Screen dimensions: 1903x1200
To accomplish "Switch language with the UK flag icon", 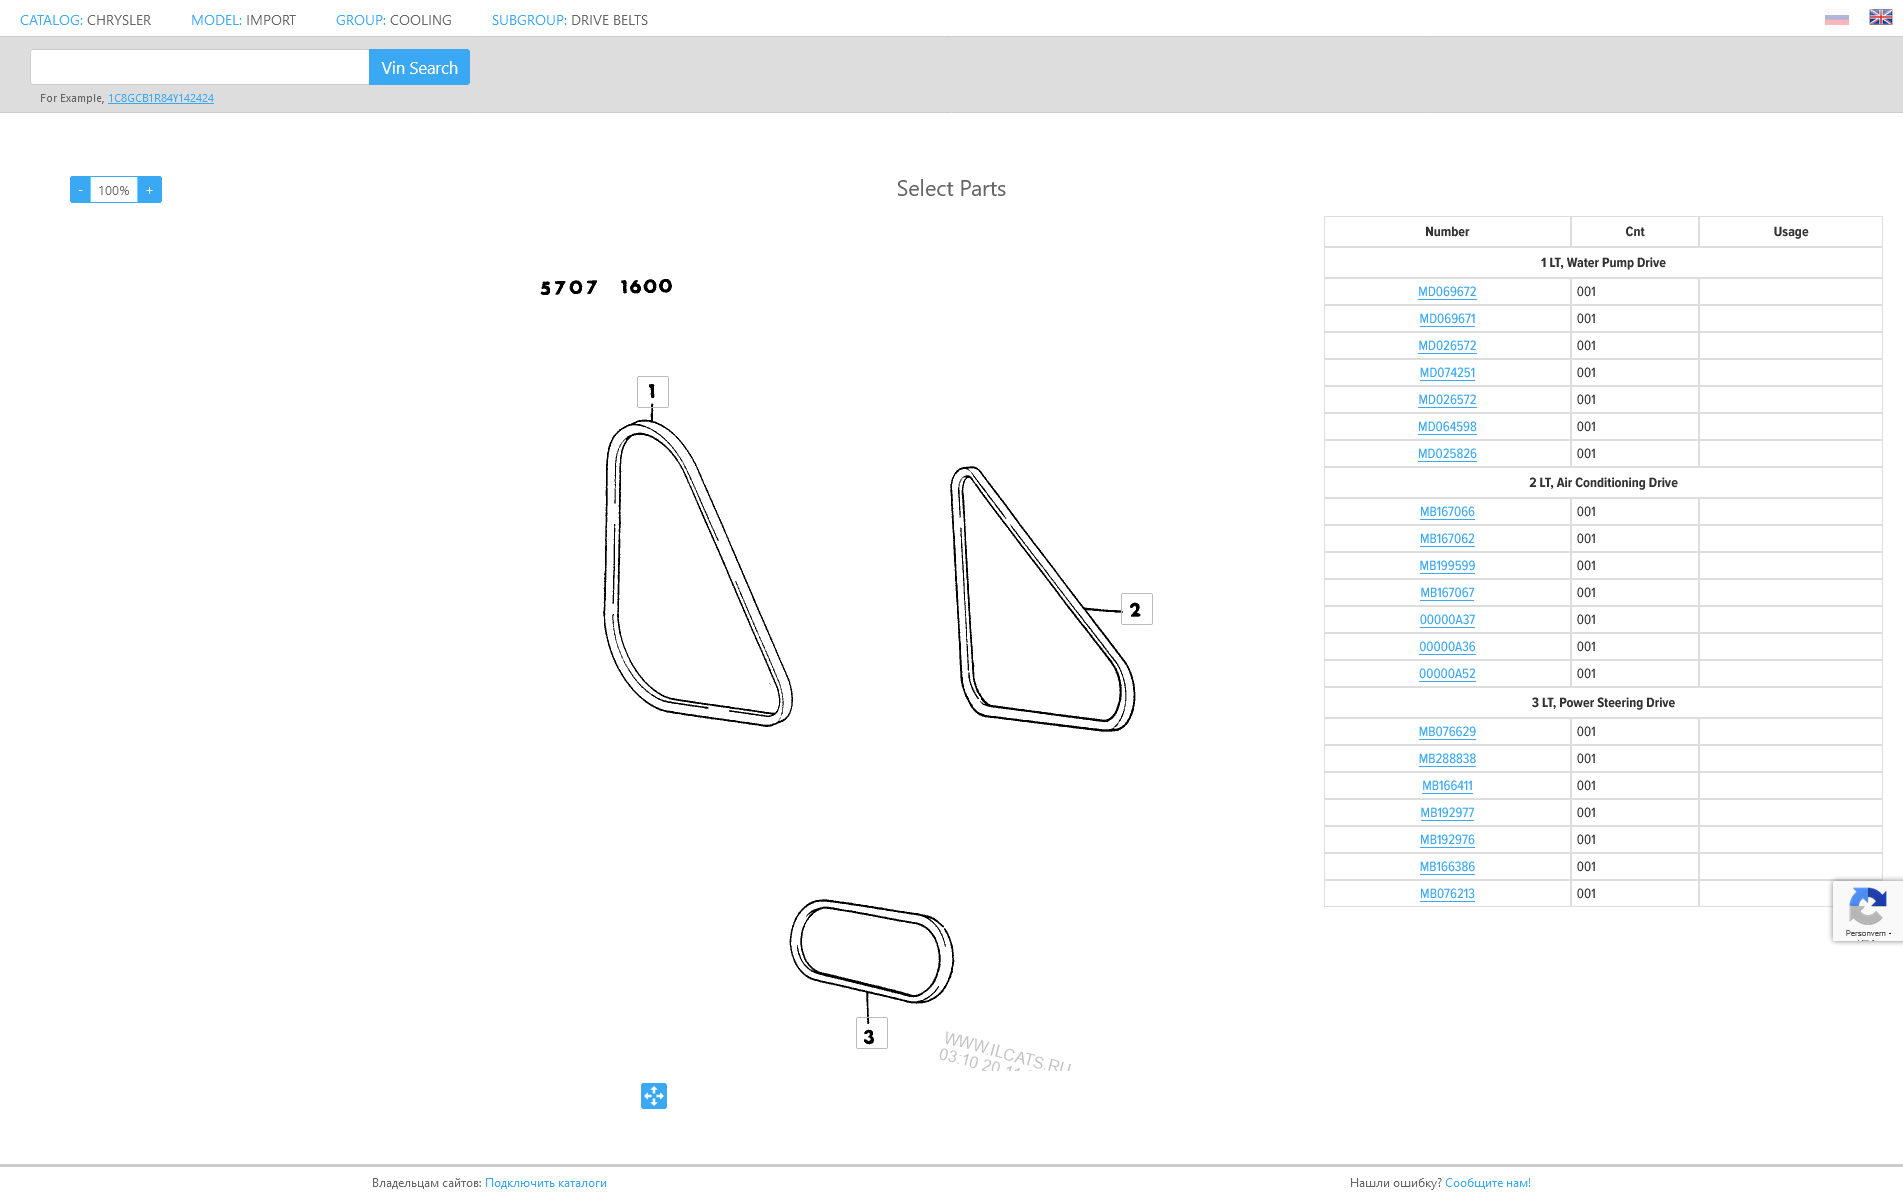I will (1880, 18).
